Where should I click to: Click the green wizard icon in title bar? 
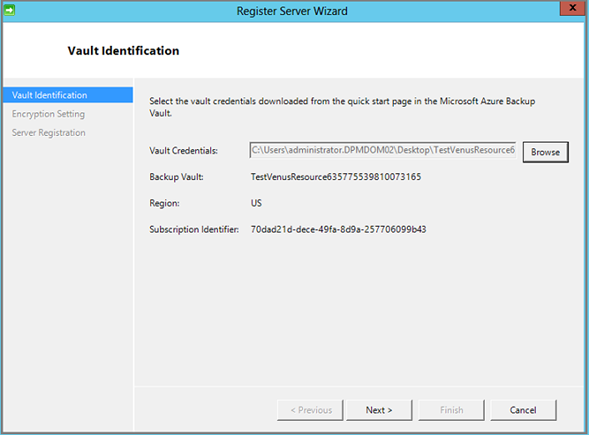click(x=9, y=10)
